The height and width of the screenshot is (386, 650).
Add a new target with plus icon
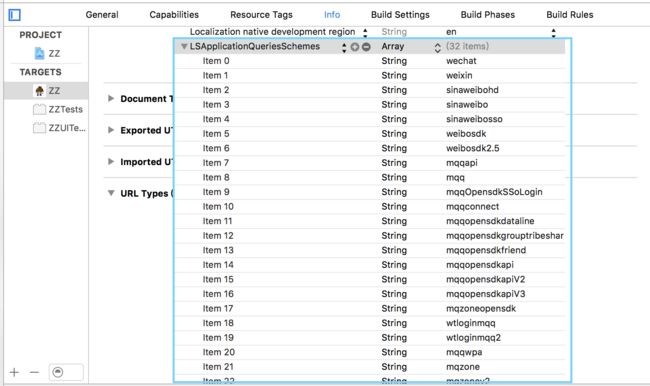[x=14, y=372]
